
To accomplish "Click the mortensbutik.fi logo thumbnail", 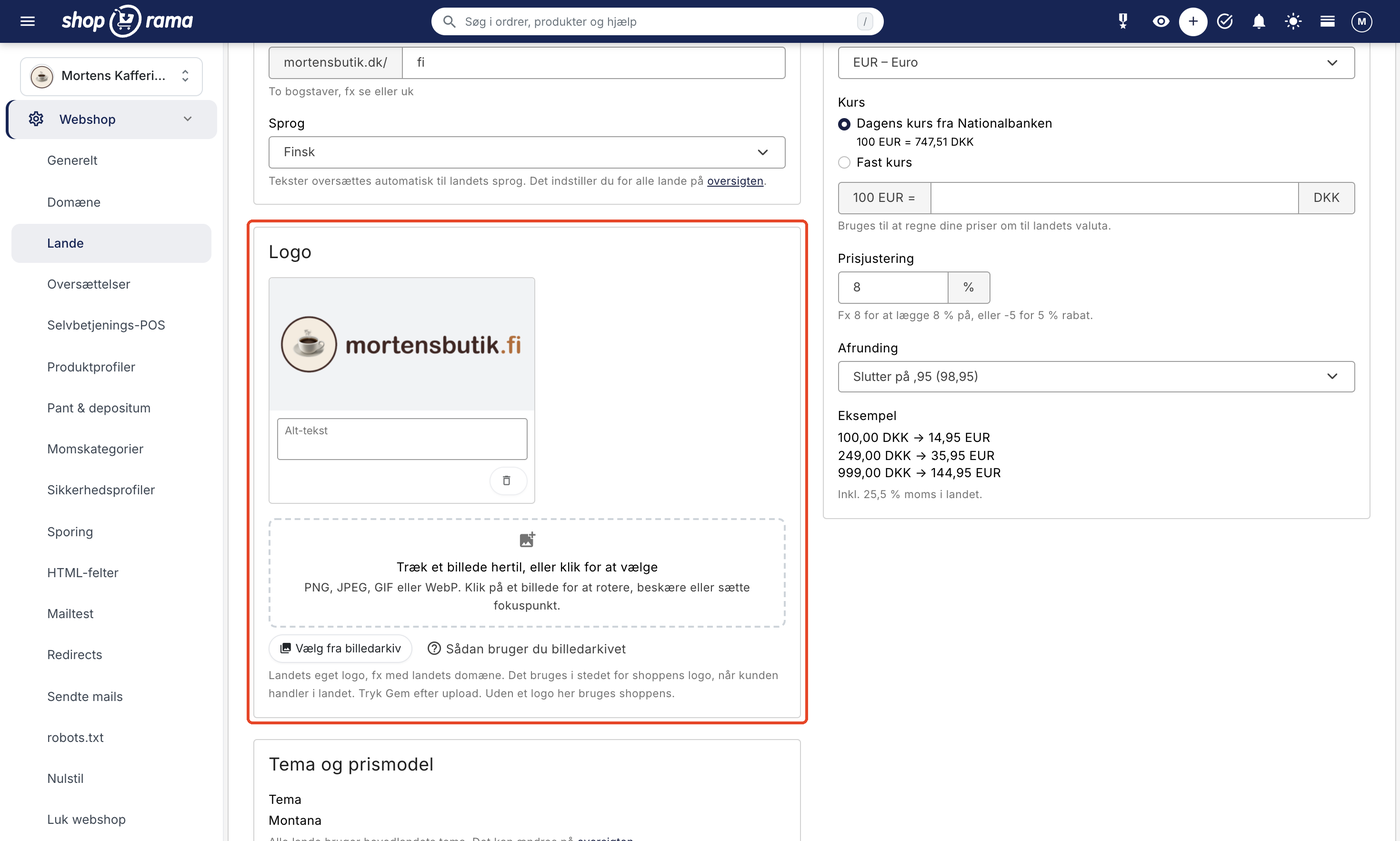I will click(402, 344).
